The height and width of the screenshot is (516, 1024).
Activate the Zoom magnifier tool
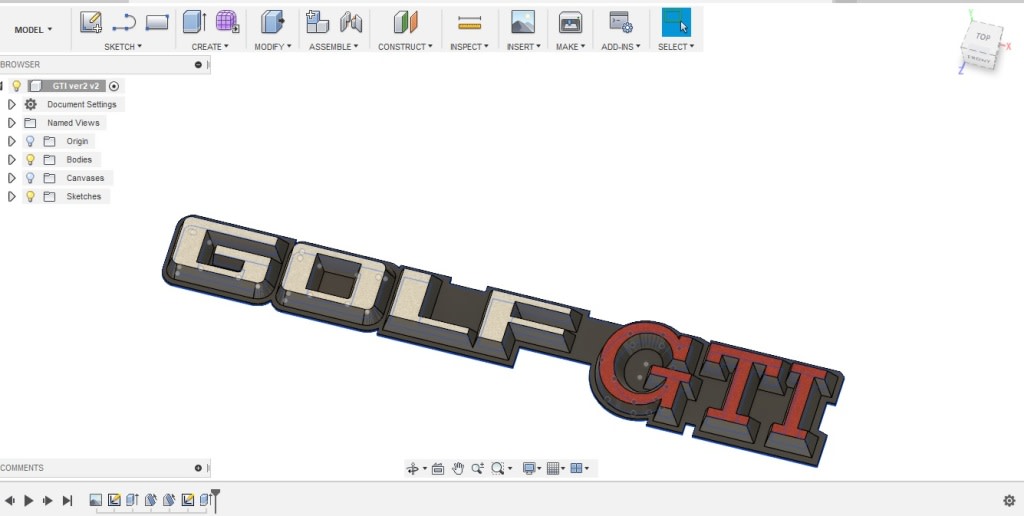point(477,468)
